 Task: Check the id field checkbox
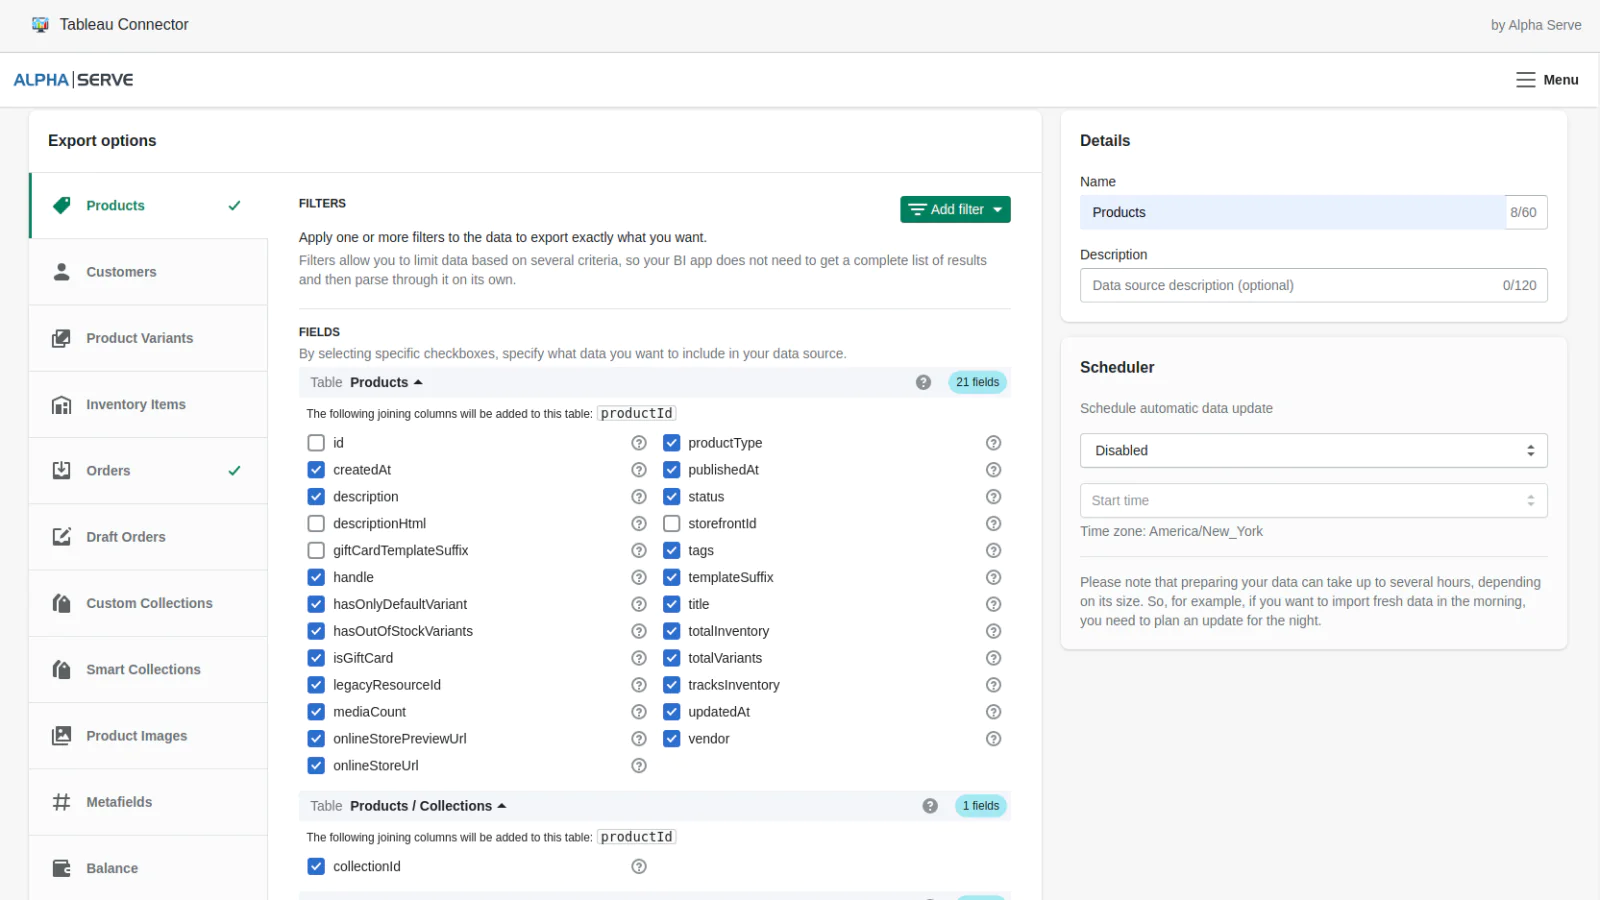316,443
